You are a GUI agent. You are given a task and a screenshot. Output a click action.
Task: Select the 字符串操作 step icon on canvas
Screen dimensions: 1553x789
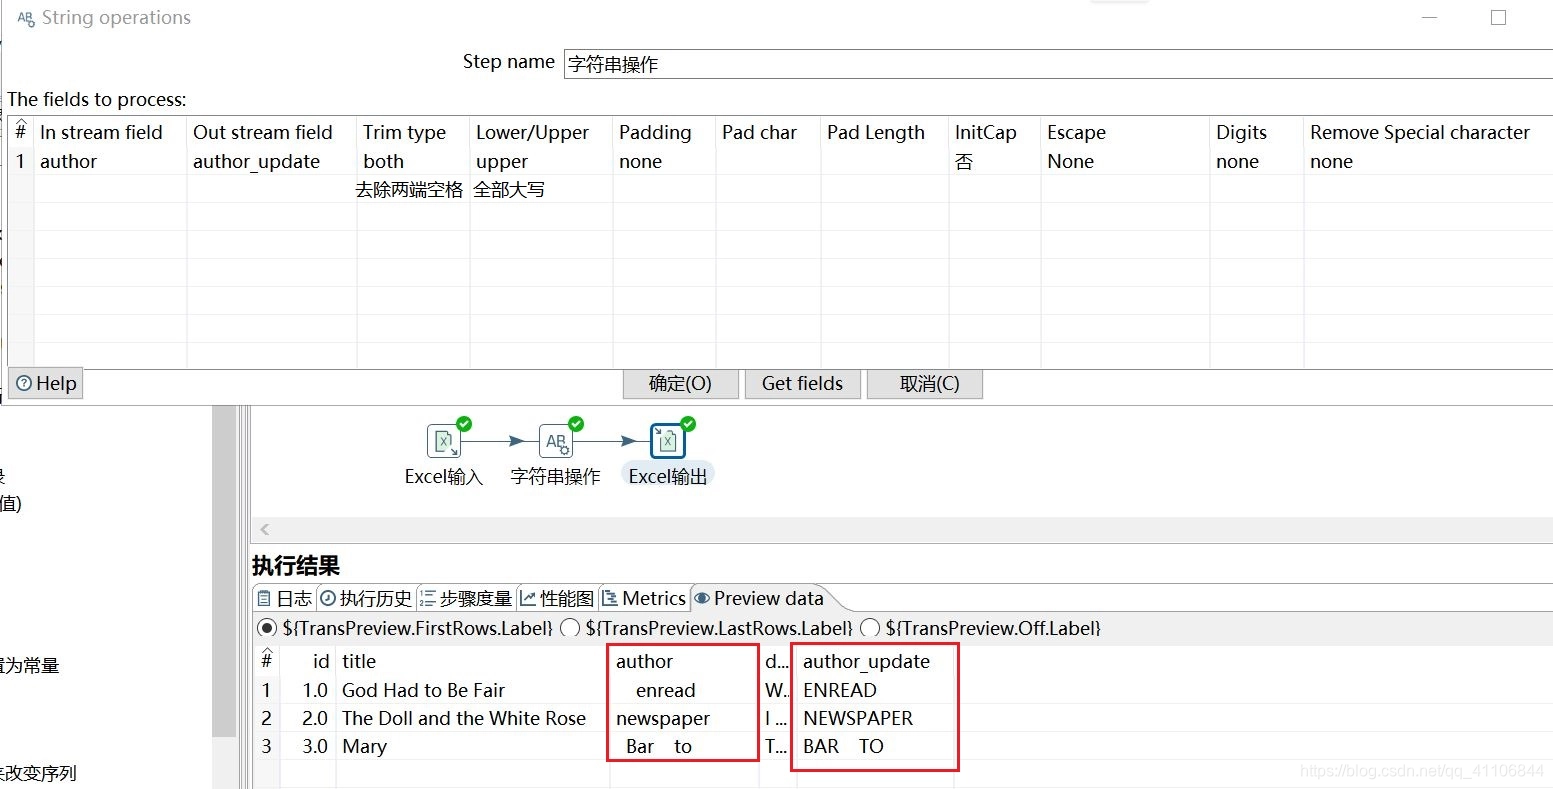pos(555,441)
